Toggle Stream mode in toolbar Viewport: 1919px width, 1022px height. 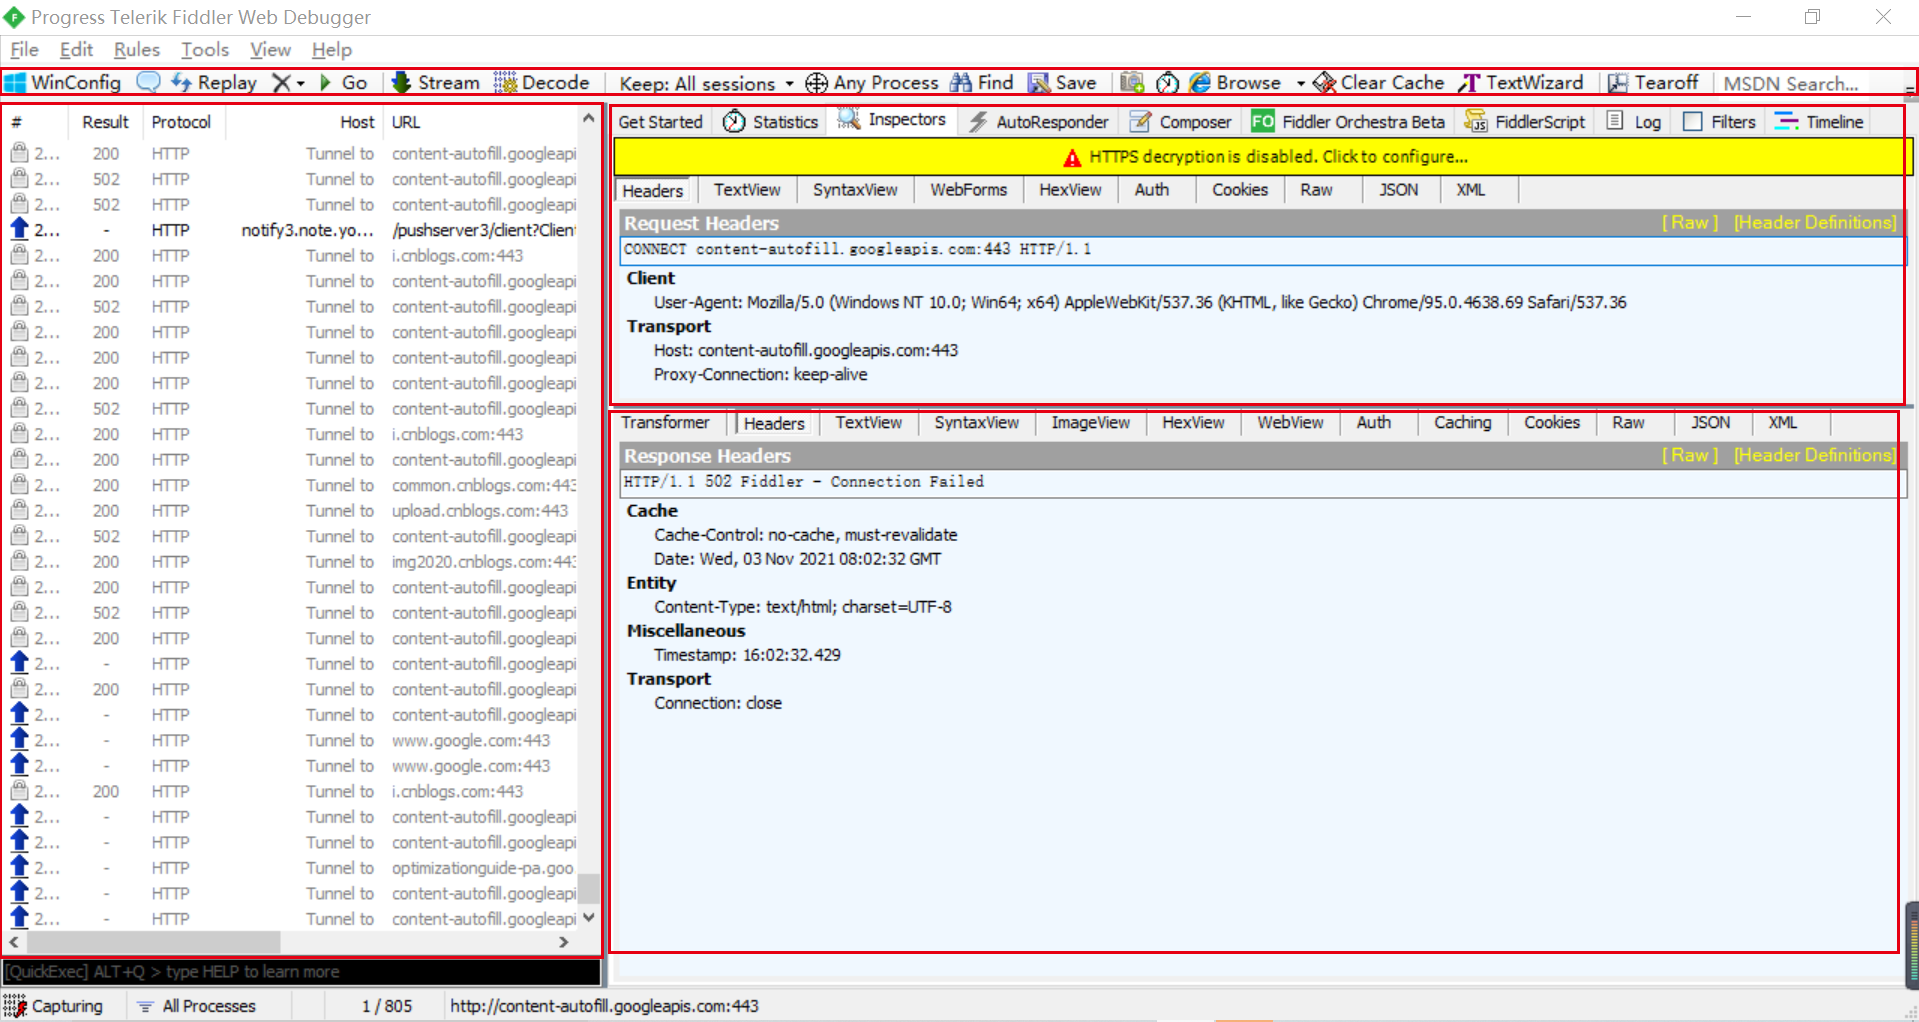click(x=435, y=83)
